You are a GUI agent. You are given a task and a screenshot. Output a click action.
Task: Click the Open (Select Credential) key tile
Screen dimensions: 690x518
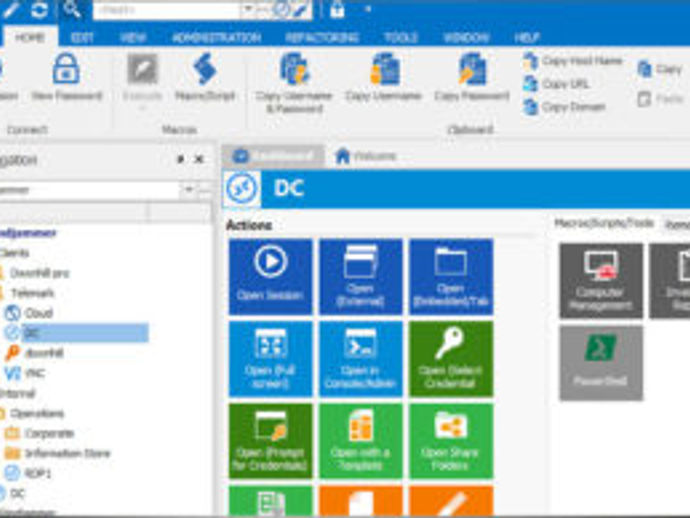tap(451, 359)
